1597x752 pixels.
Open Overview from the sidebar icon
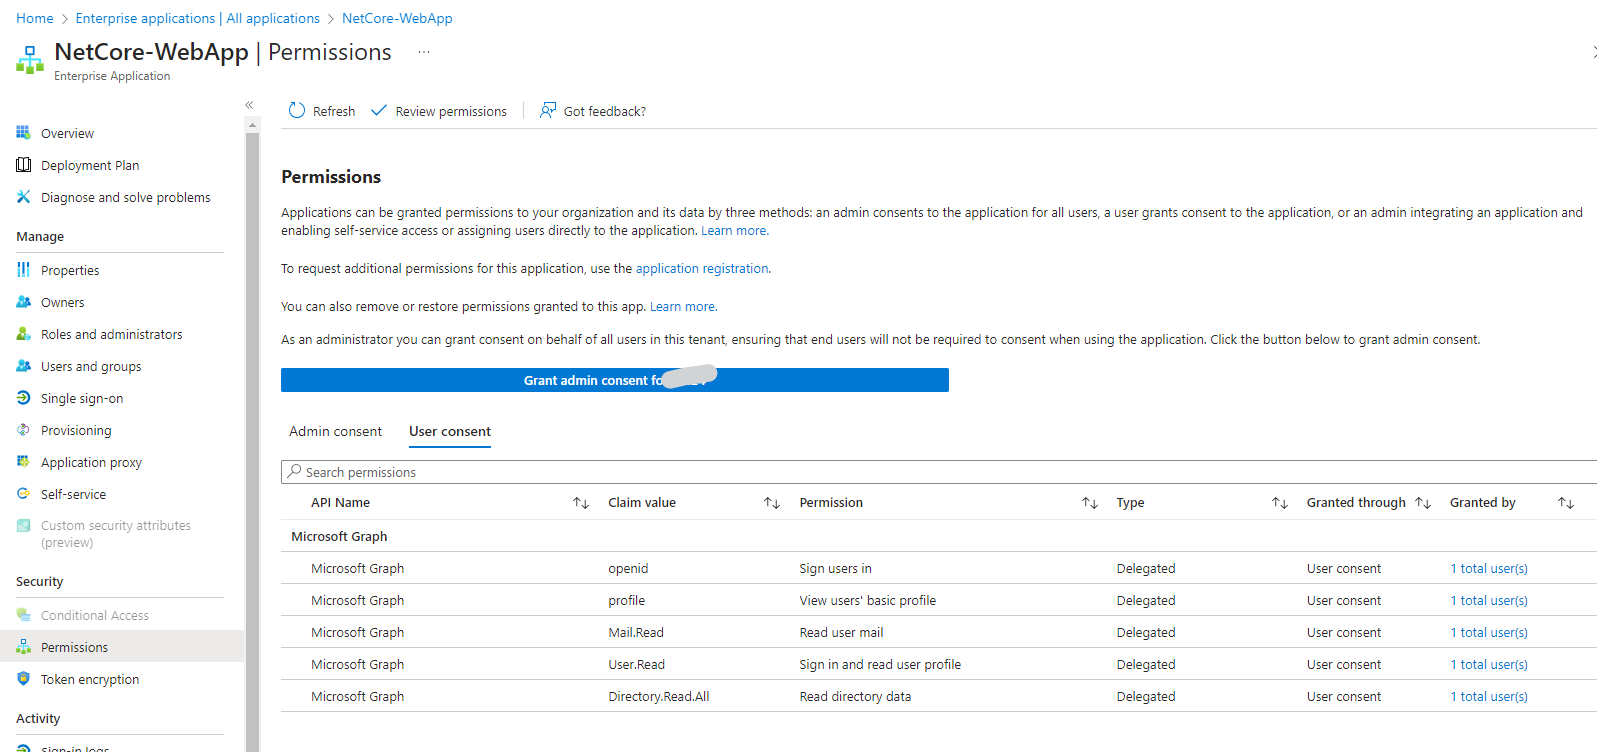[24, 133]
